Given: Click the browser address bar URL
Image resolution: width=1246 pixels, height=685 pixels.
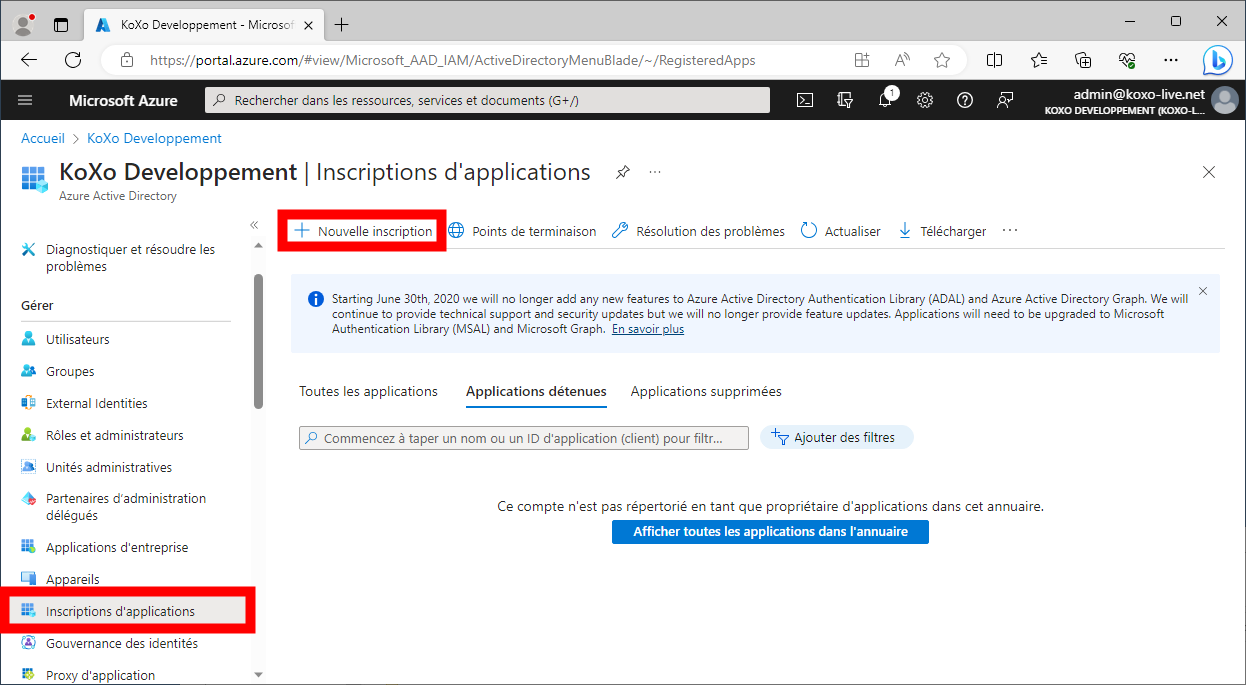Looking at the screenshot, I should pos(453,60).
